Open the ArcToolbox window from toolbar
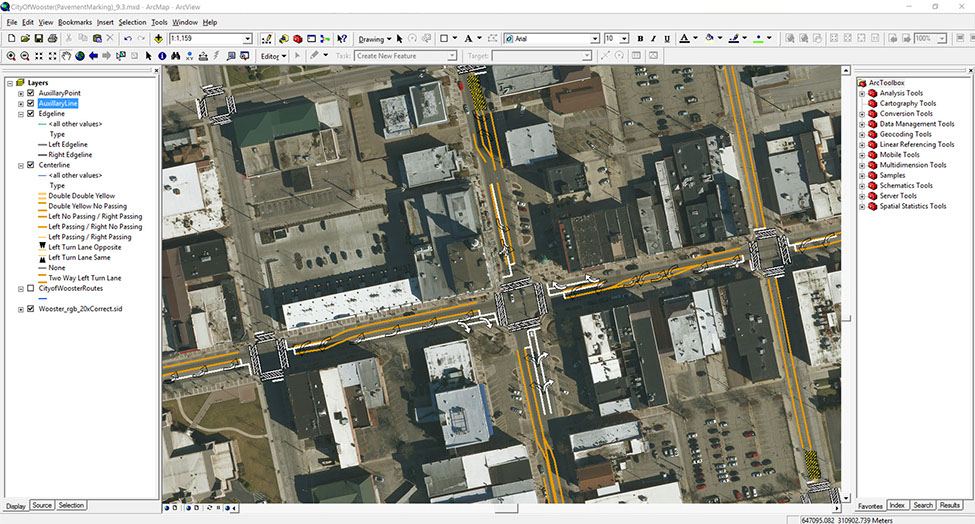The width and height of the screenshot is (975, 524). [298, 39]
